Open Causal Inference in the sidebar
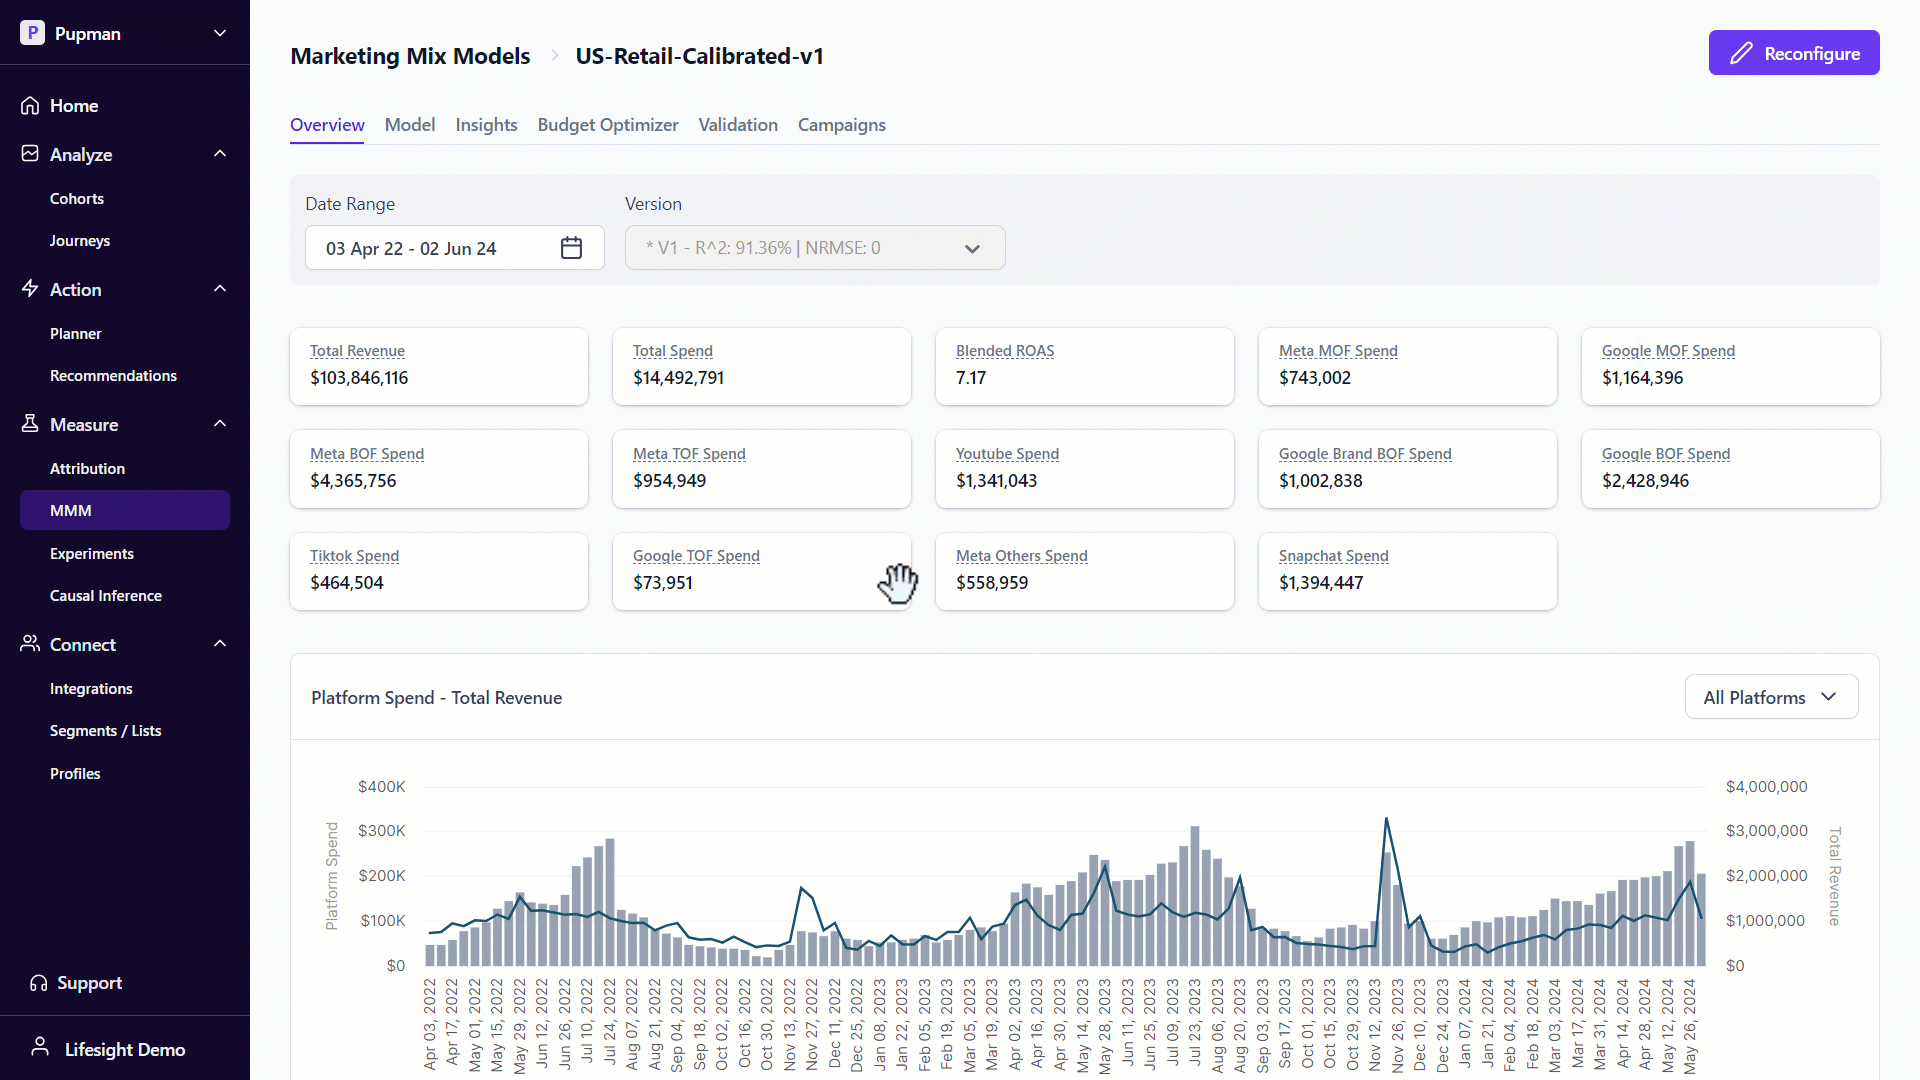1920x1080 pixels. point(106,596)
